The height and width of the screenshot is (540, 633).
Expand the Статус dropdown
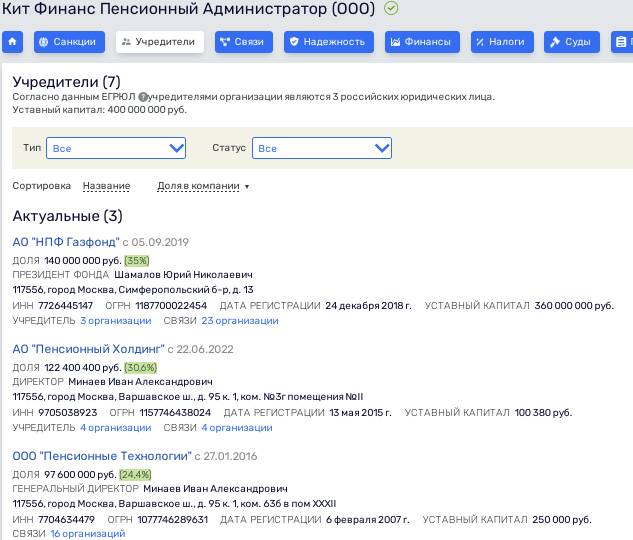[x=322, y=148]
